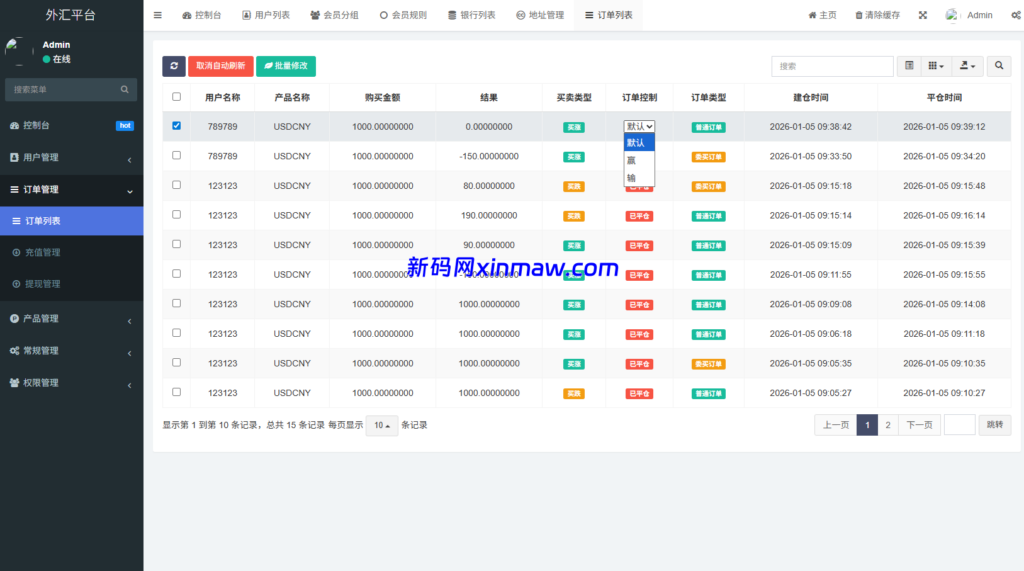Expand 产品管理 sidebar menu
This screenshot has width=1024, height=571.
[x=71, y=319]
